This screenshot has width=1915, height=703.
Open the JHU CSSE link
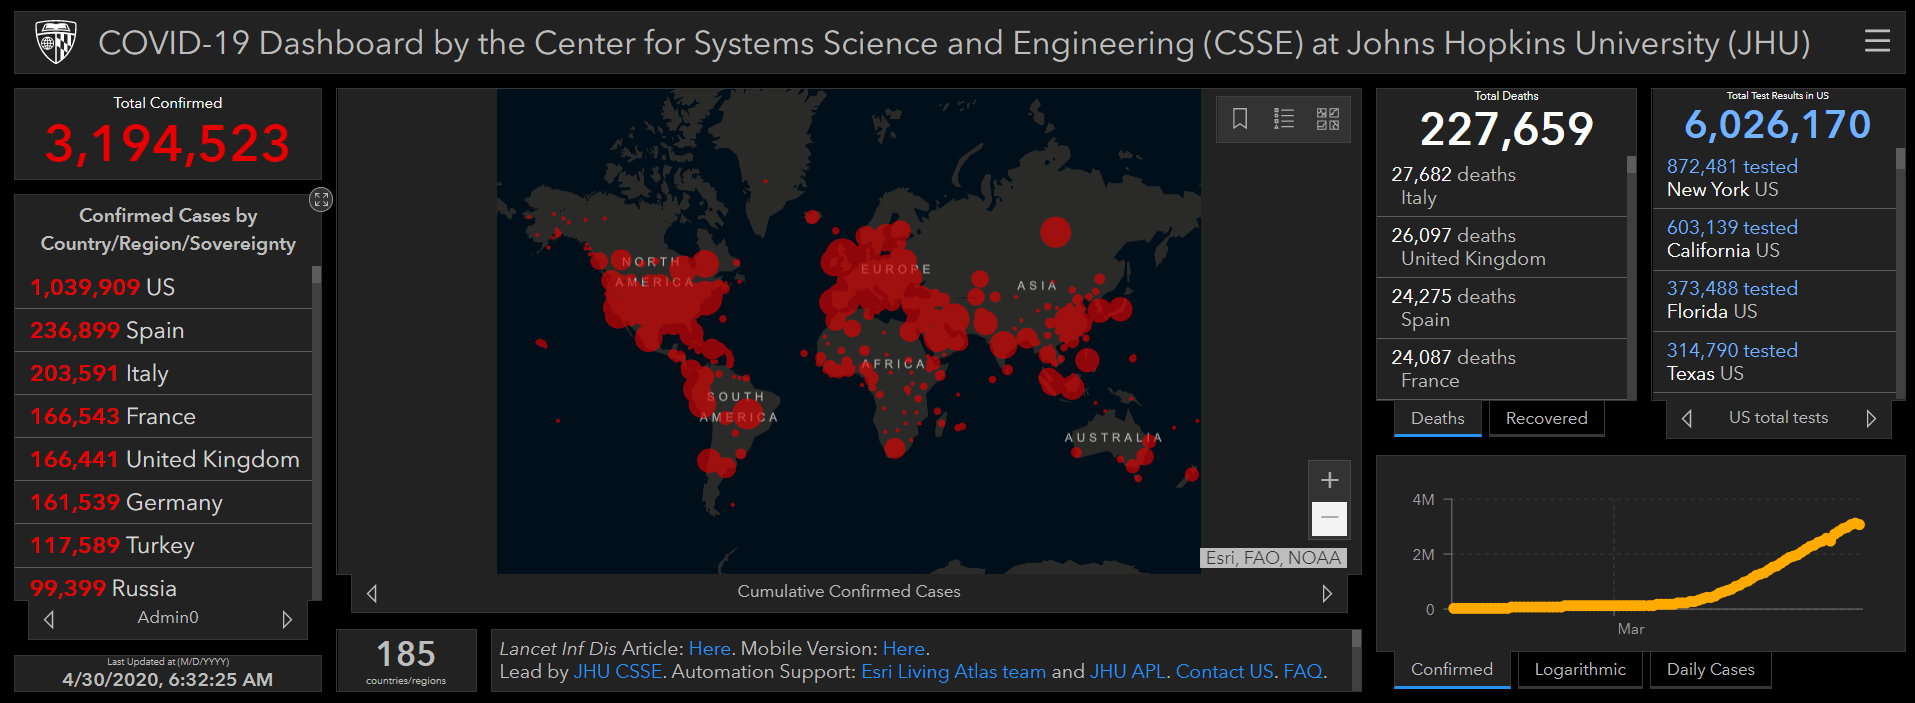[617, 672]
